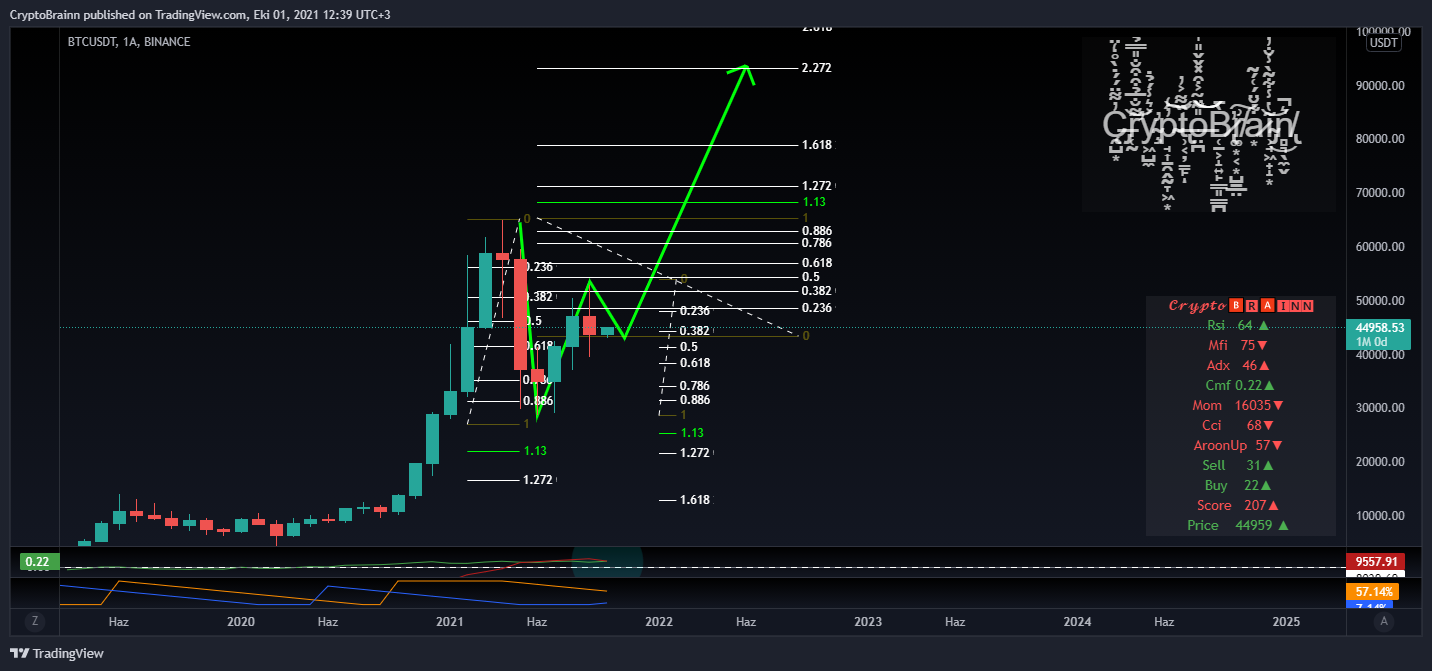Select the BTCUSDT, 1A, BINANCE symbol title
This screenshot has height=671, width=1432.
tap(127, 42)
